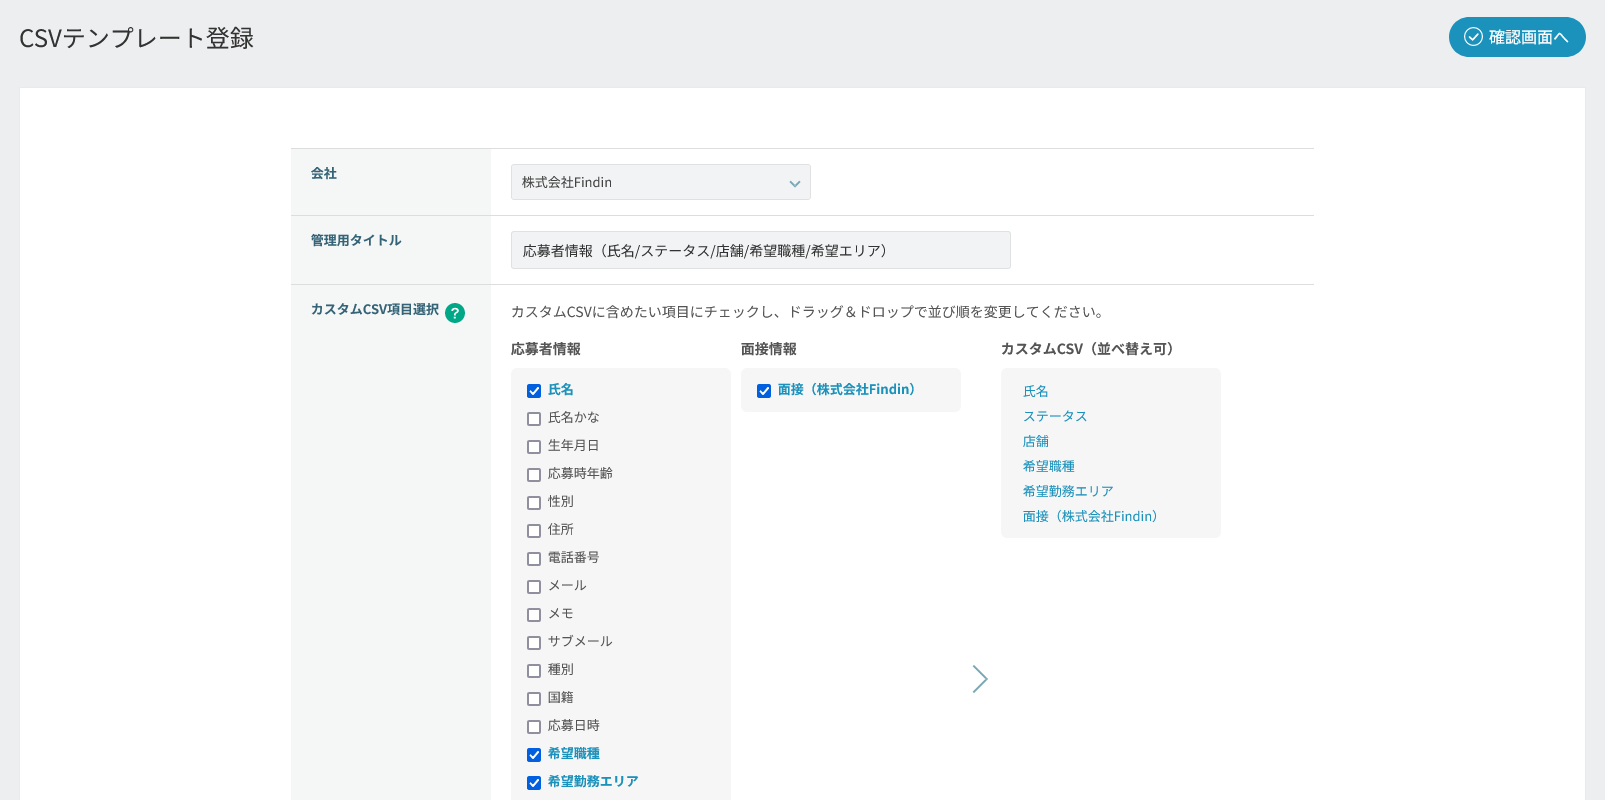This screenshot has height=800, width=1605.
Task: Select 希望勤務エリア item in custom CSV list
Action: click(x=1067, y=491)
